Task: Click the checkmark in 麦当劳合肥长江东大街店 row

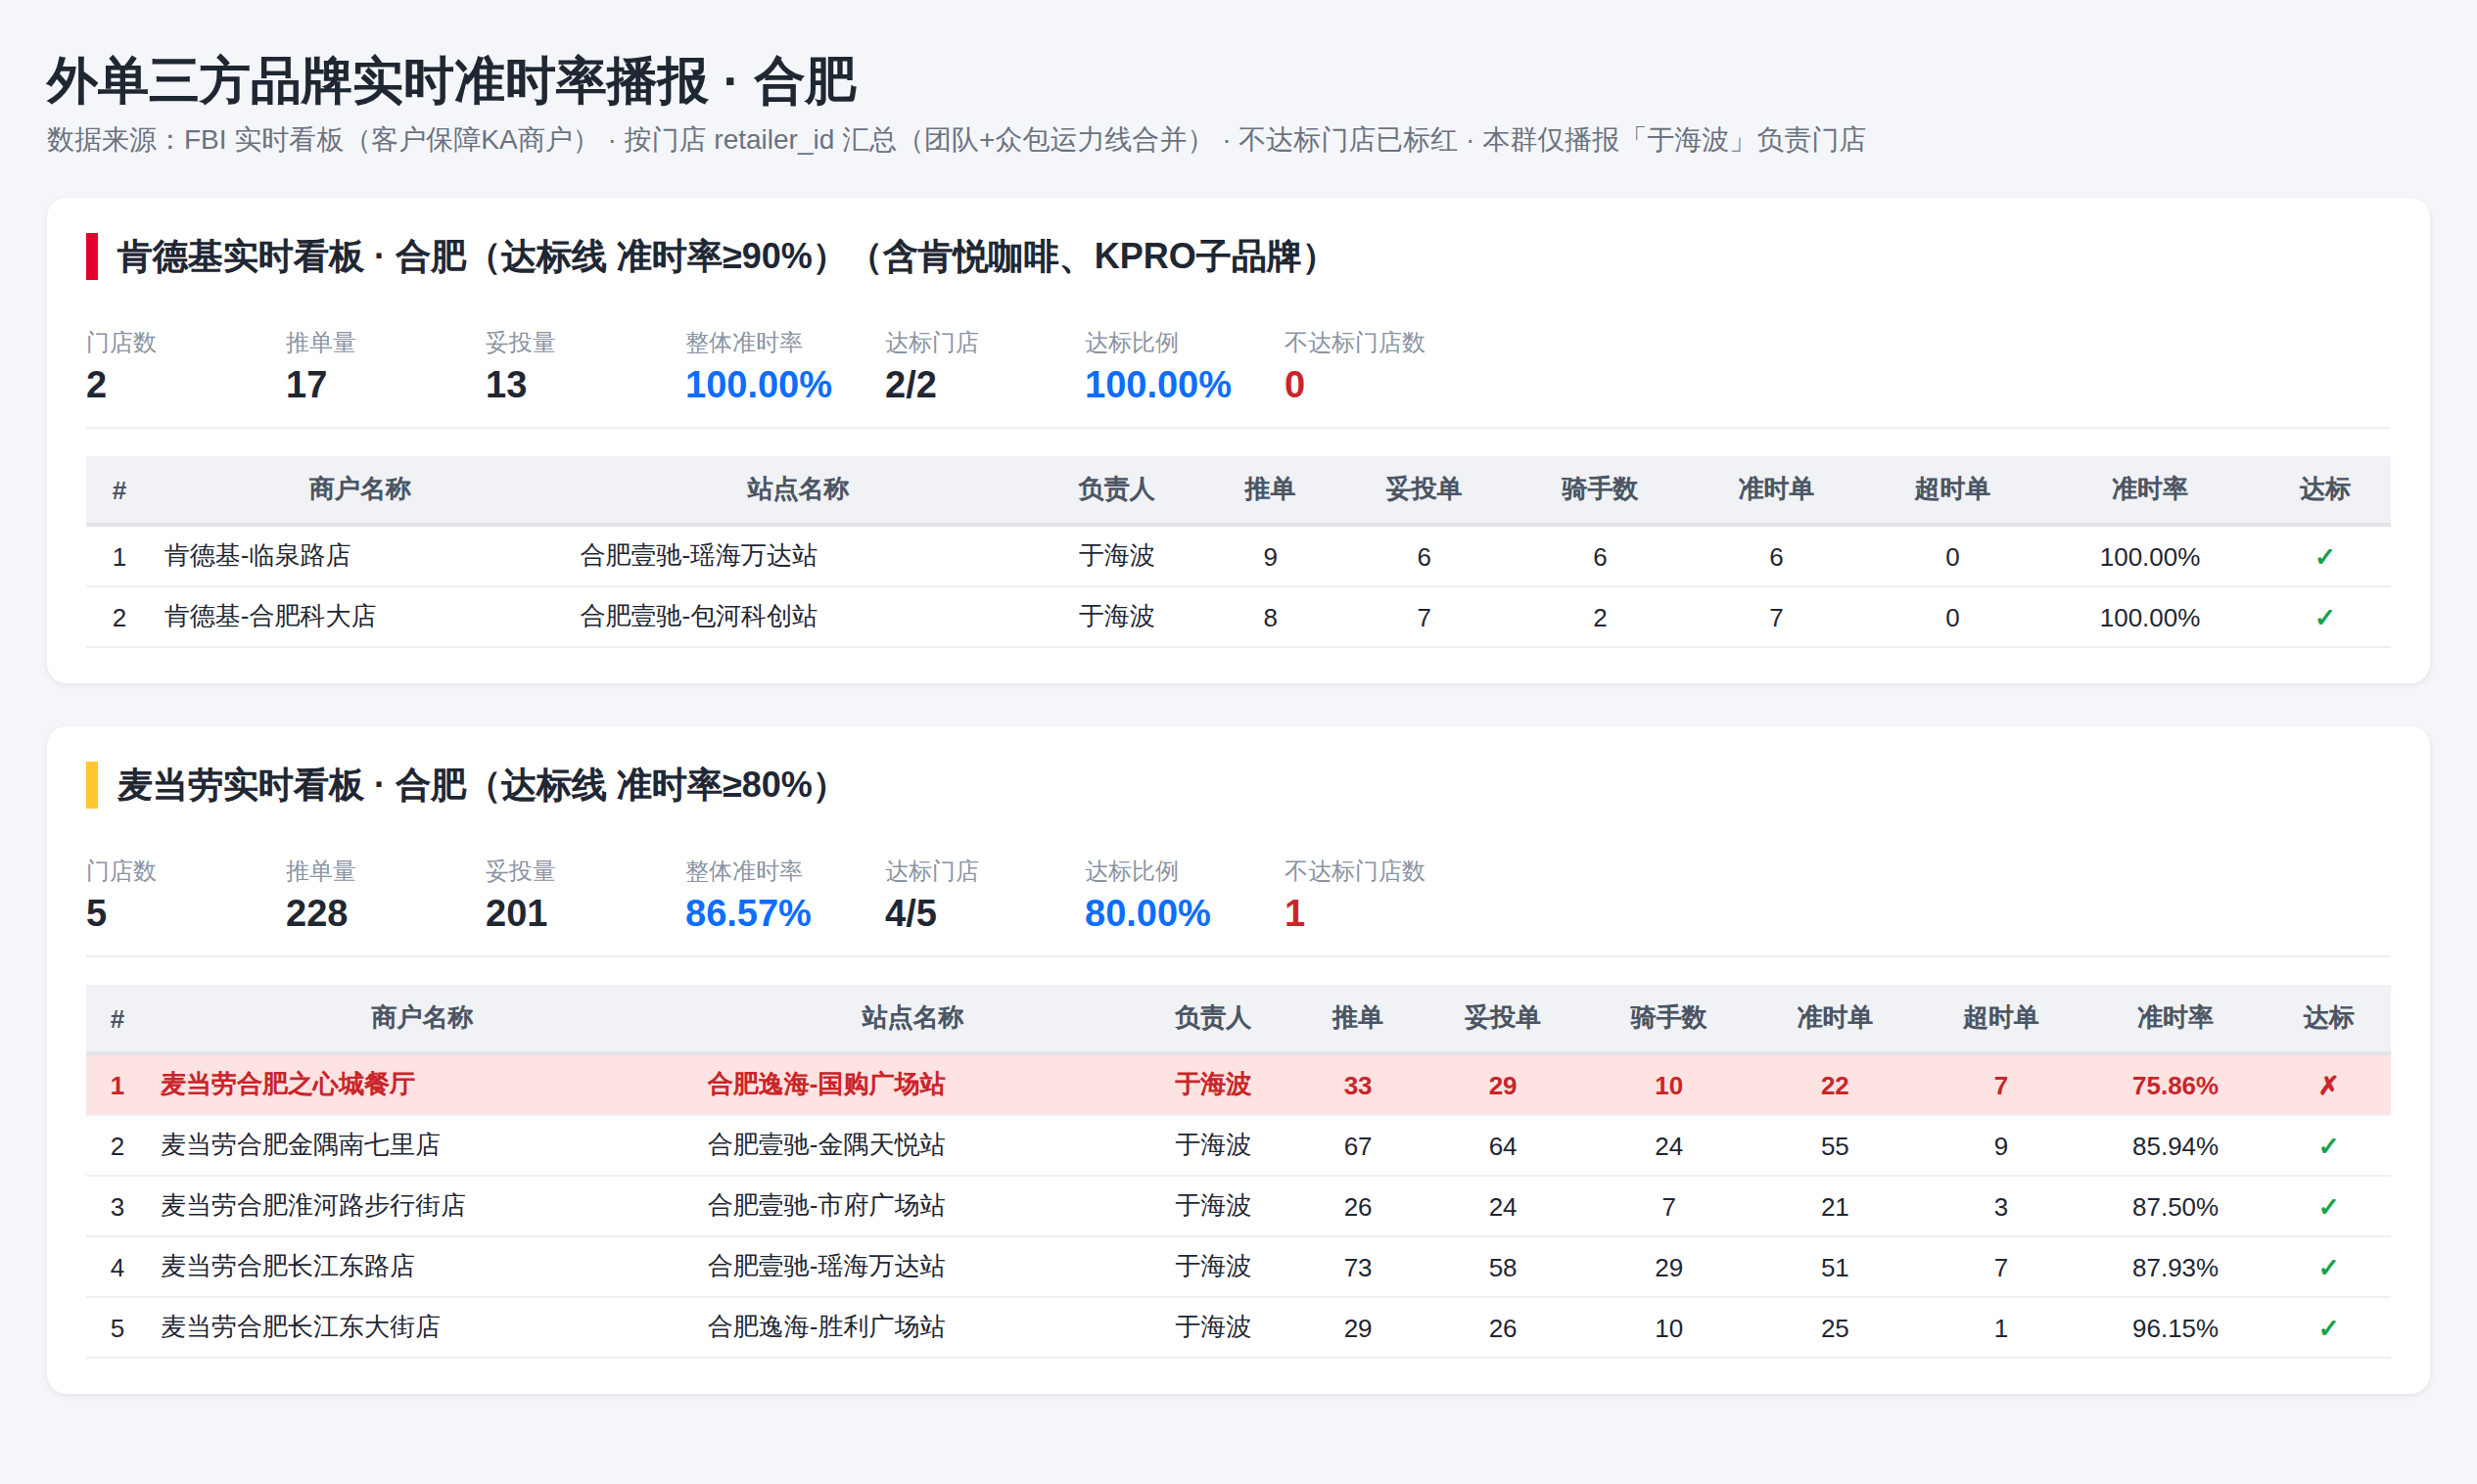Action: tap(2328, 1328)
